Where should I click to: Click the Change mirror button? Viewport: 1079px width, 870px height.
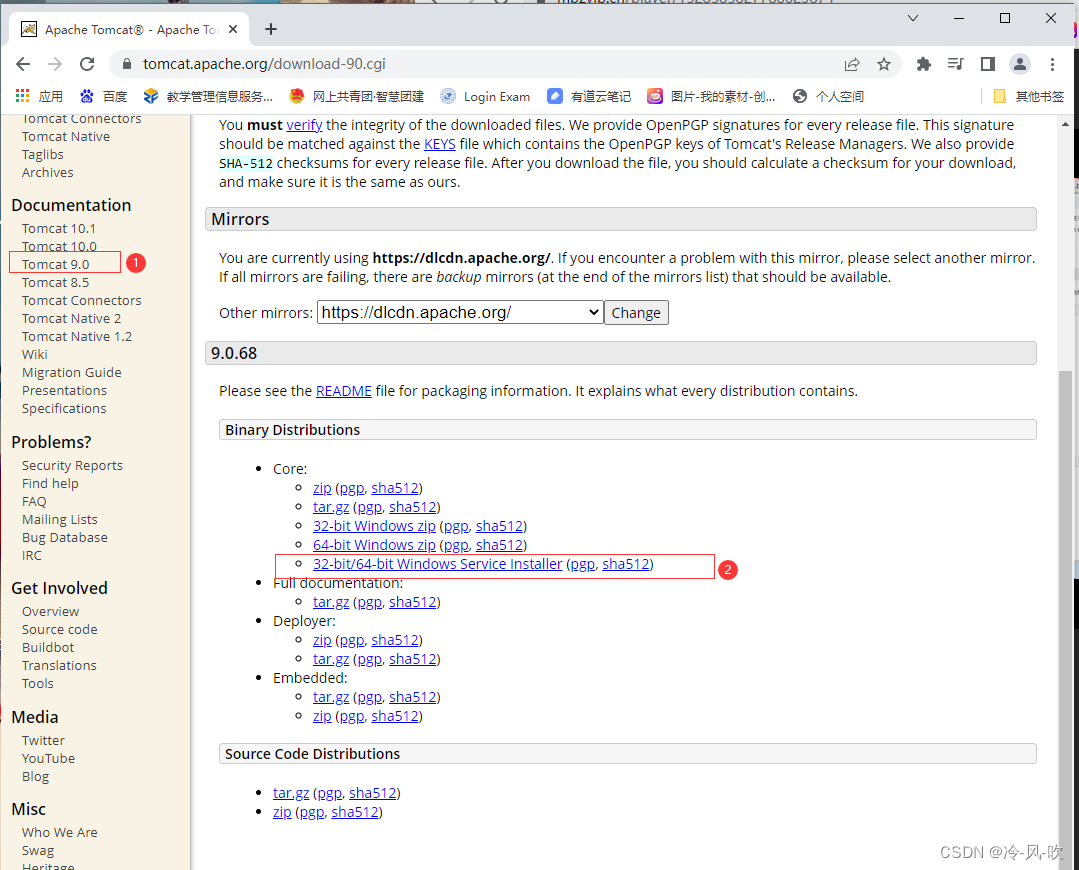pos(636,312)
